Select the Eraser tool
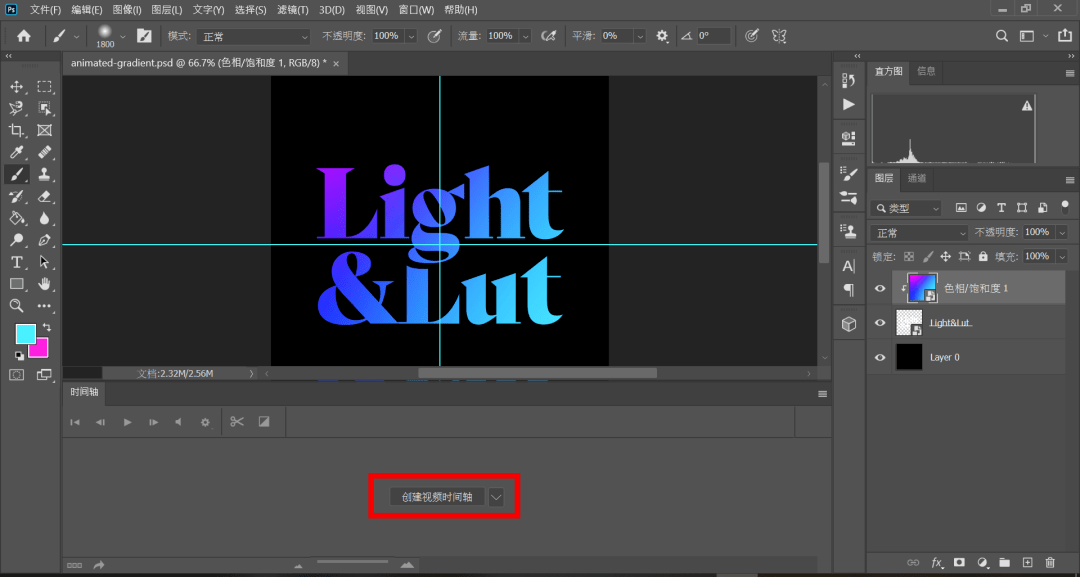This screenshot has height=577, width=1080. pyautogui.click(x=45, y=196)
